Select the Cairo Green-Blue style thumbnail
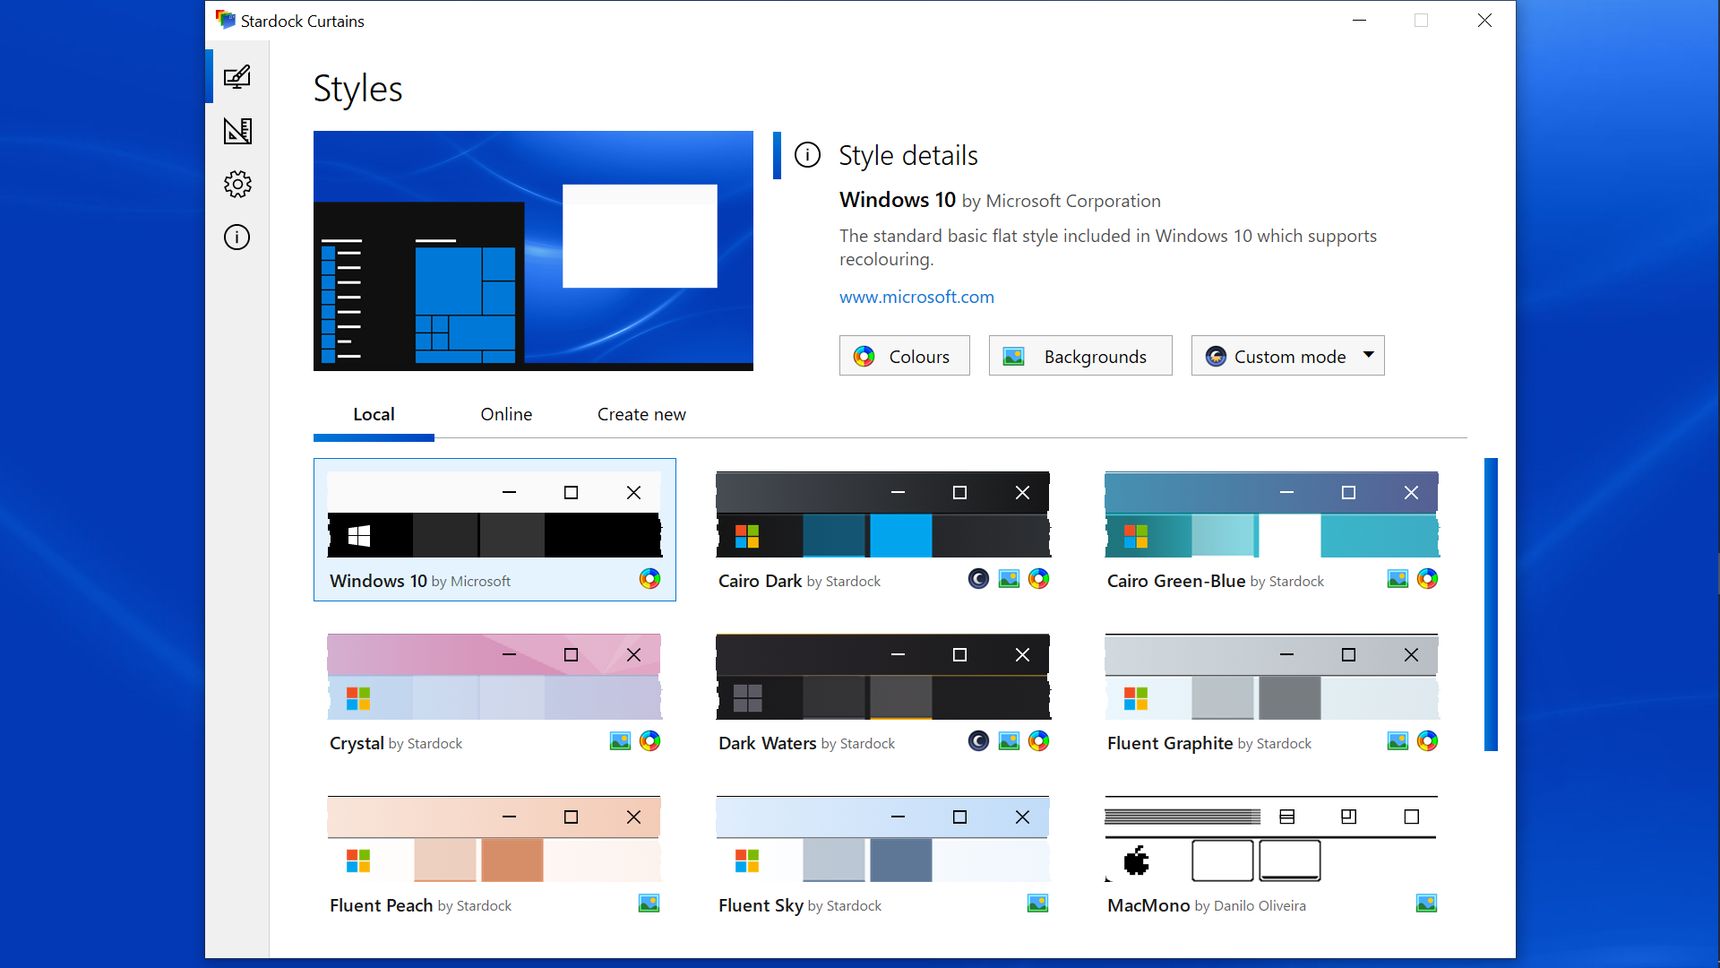The image size is (1720, 968). click(1272, 514)
